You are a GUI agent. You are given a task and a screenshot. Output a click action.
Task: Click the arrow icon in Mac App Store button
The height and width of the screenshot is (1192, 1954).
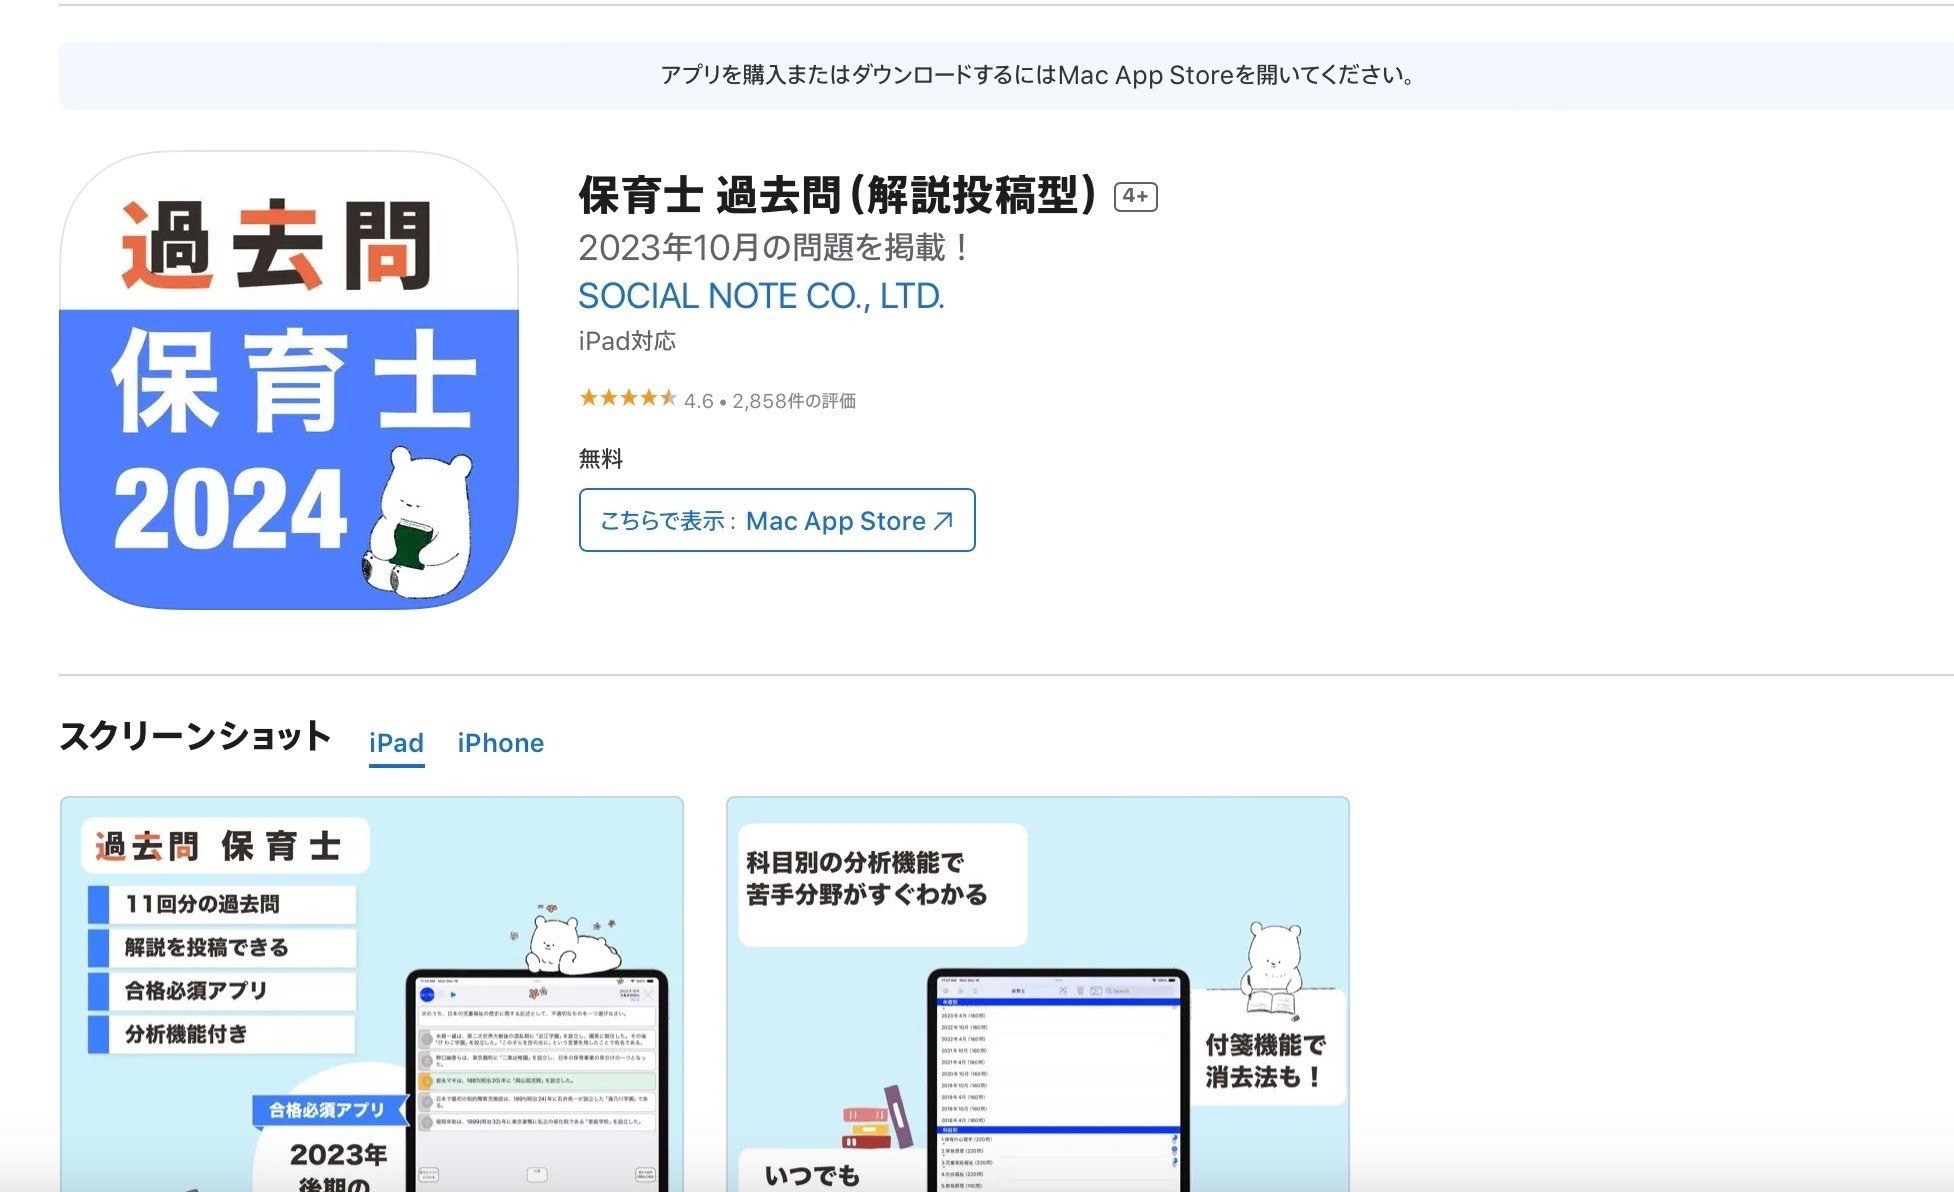(x=943, y=521)
